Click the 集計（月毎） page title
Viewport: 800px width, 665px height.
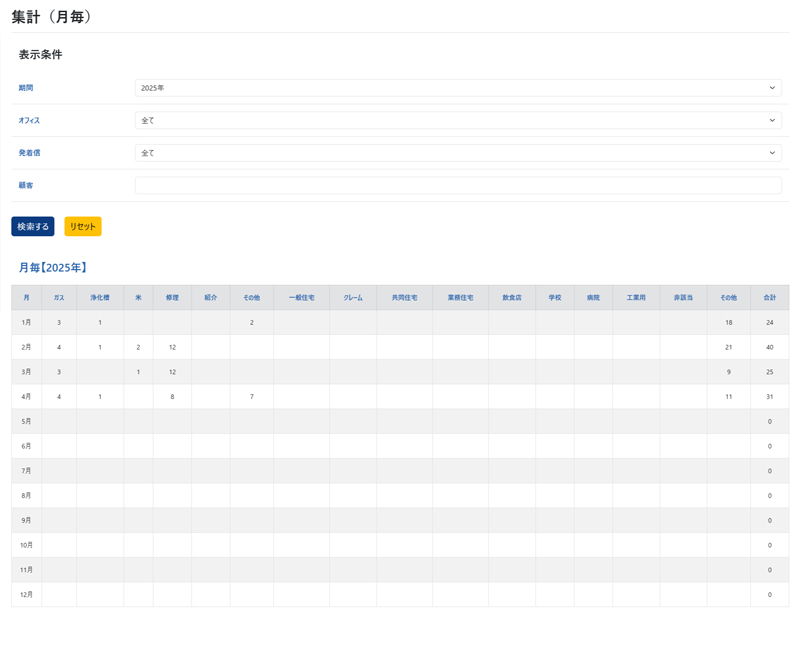tap(52, 17)
